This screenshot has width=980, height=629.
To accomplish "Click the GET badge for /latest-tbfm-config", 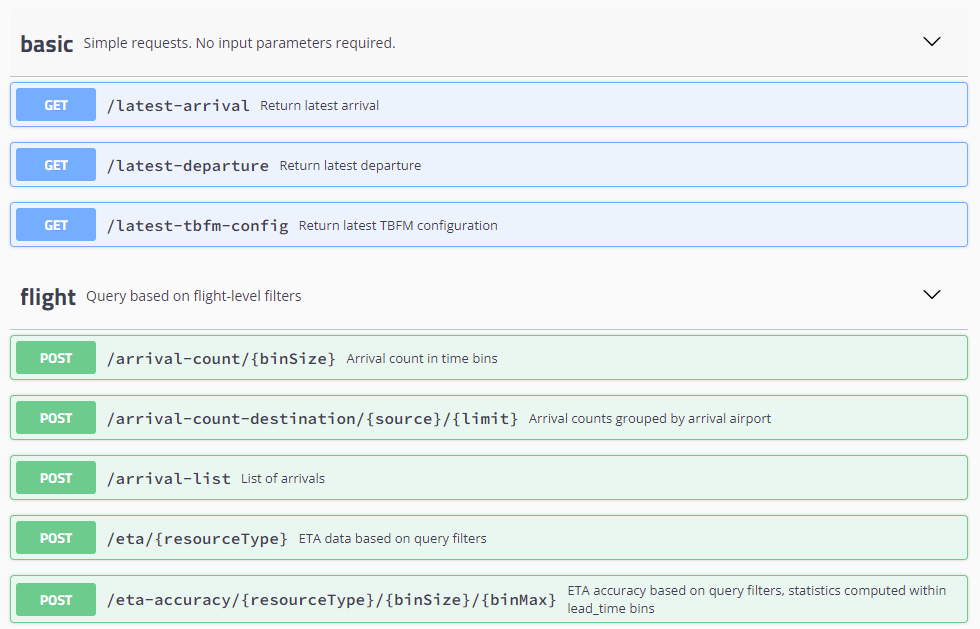I will click(56, 225).
